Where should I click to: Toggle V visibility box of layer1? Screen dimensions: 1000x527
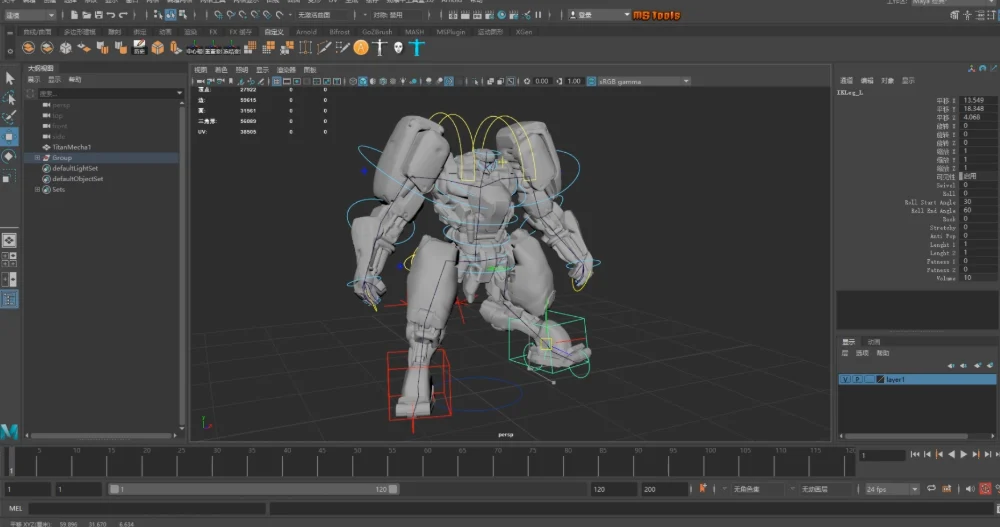[845, 380]
